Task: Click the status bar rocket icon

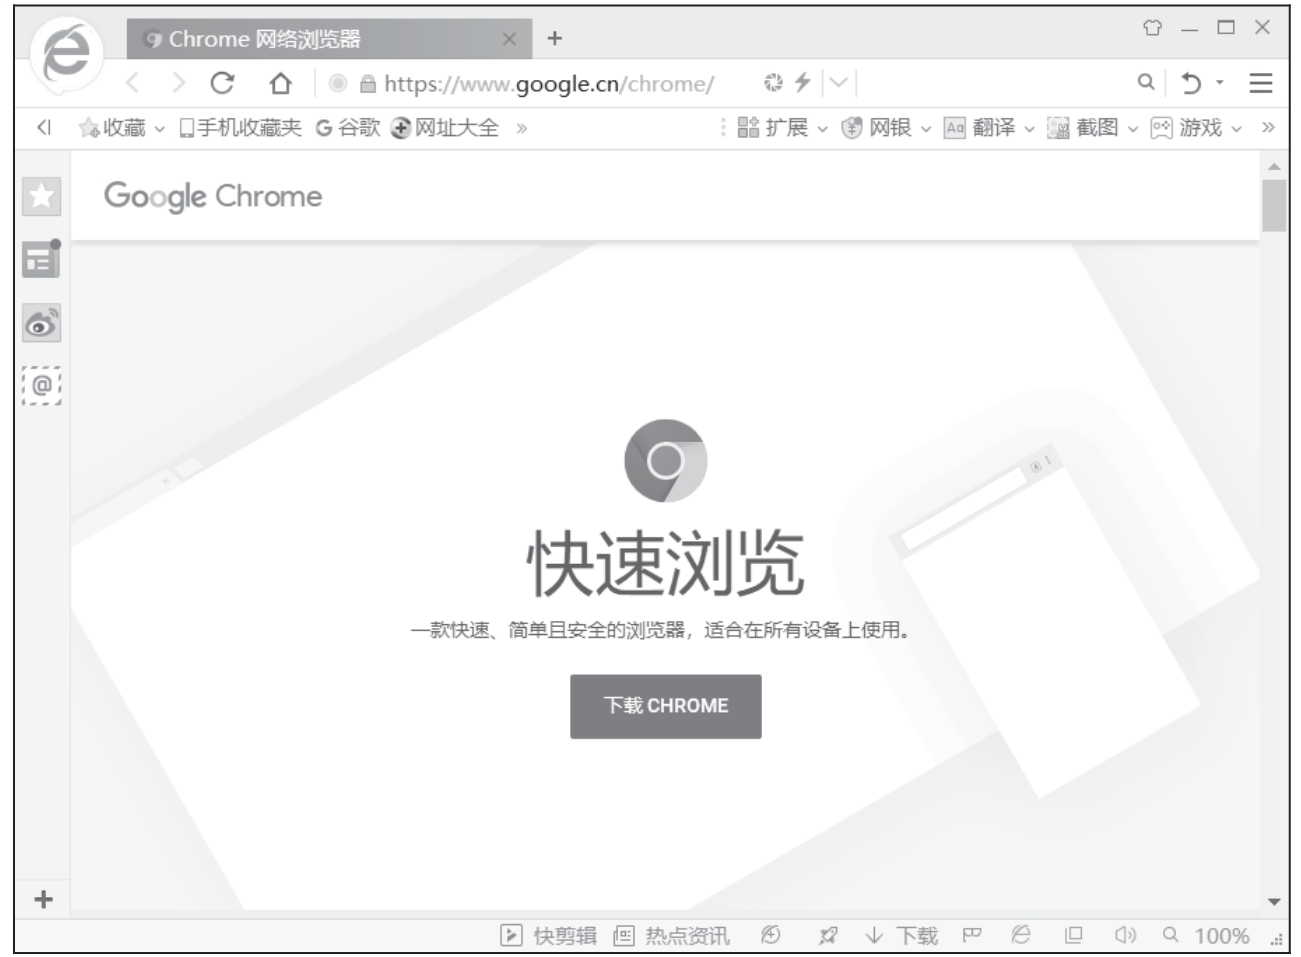Action: (x=827, y=936)
